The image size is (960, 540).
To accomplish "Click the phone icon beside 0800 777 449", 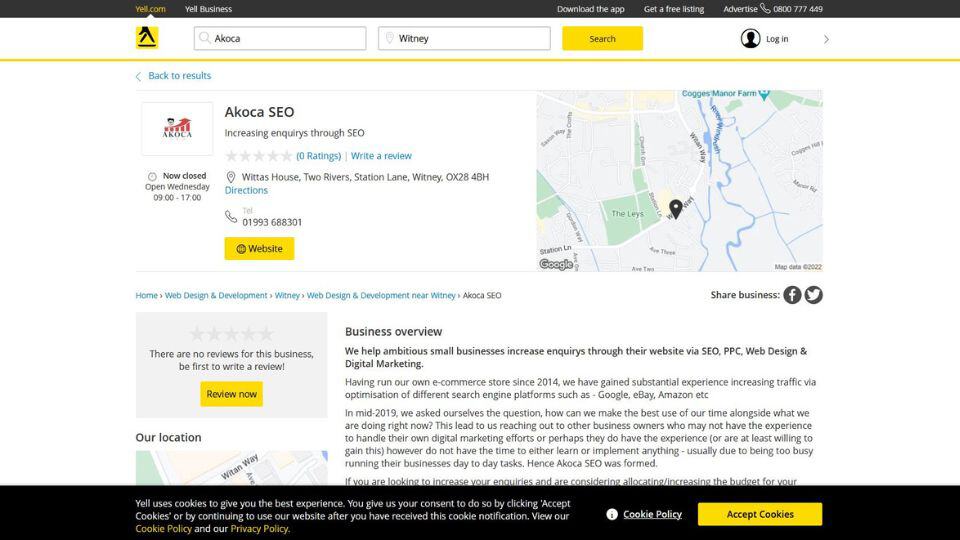I will pyautogui.click(x=765, y=8).
